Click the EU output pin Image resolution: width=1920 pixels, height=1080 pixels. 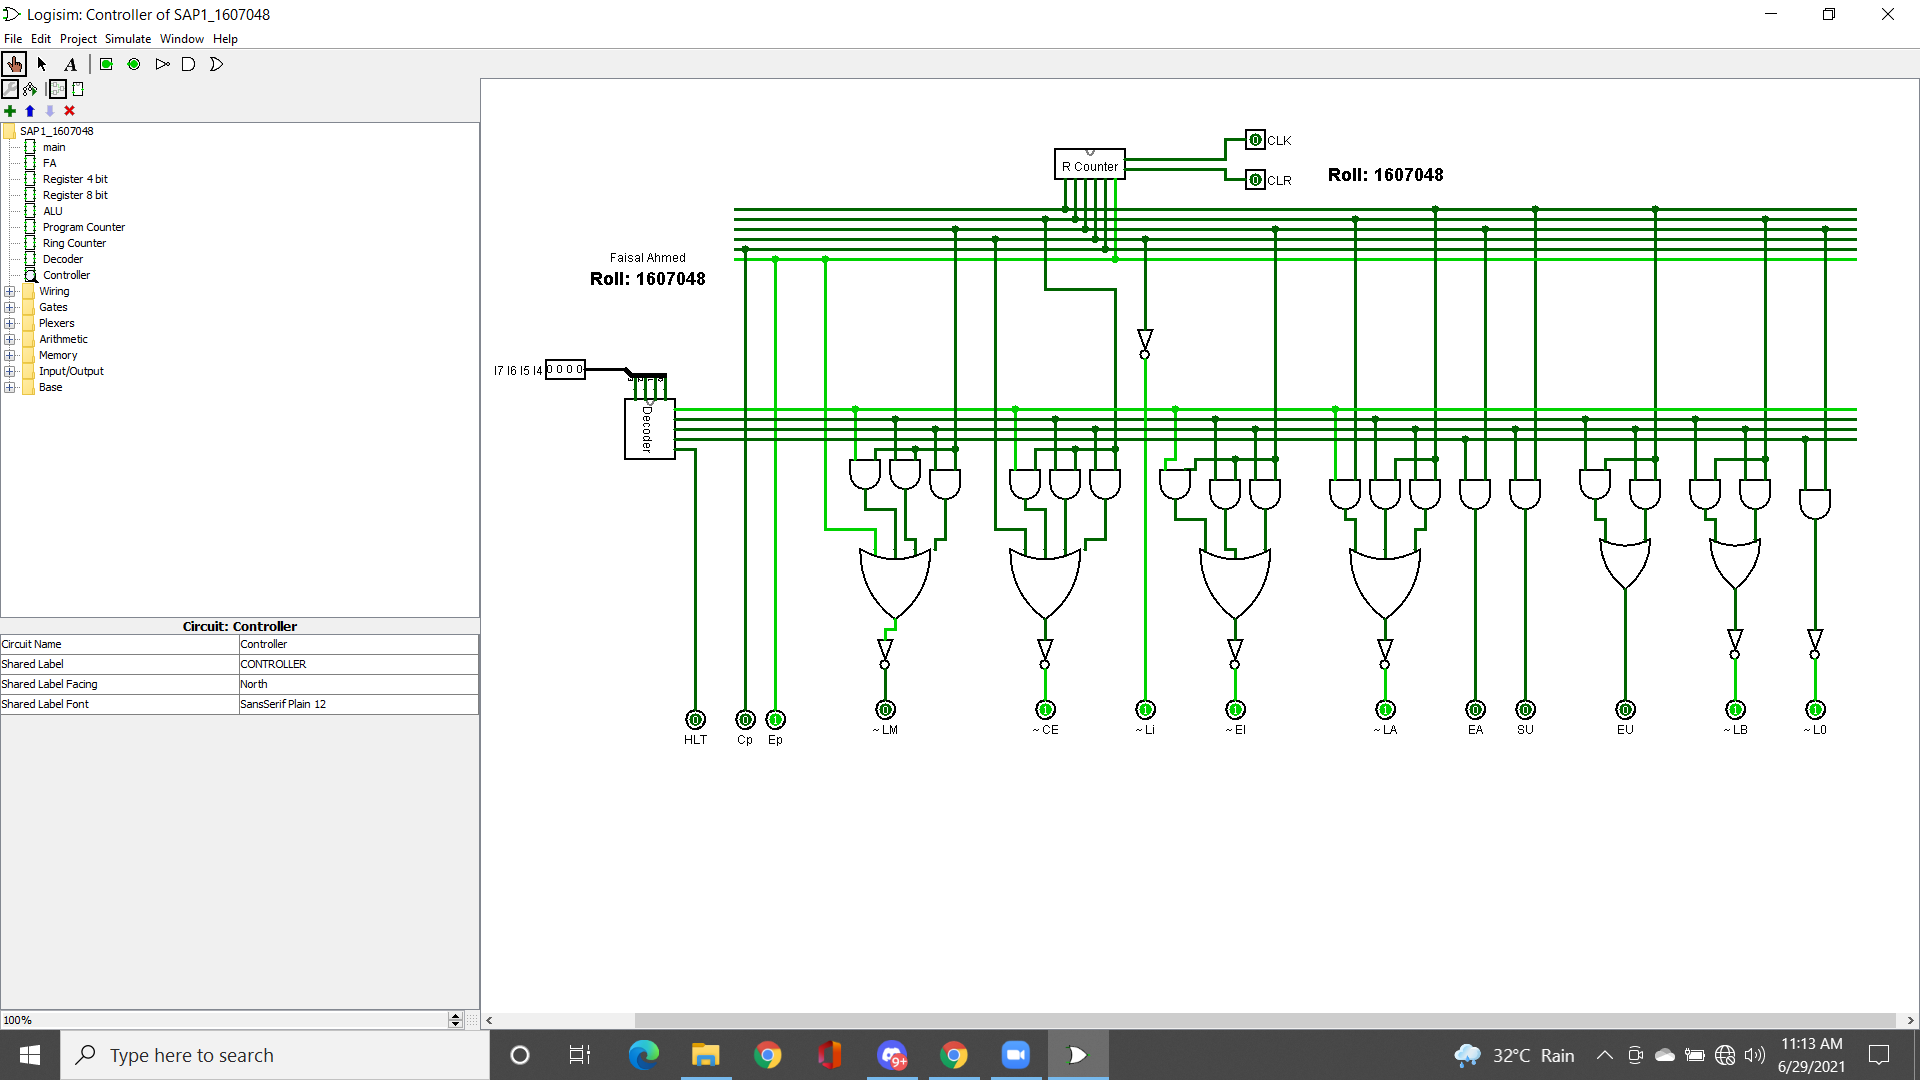tap(1625, 709)
